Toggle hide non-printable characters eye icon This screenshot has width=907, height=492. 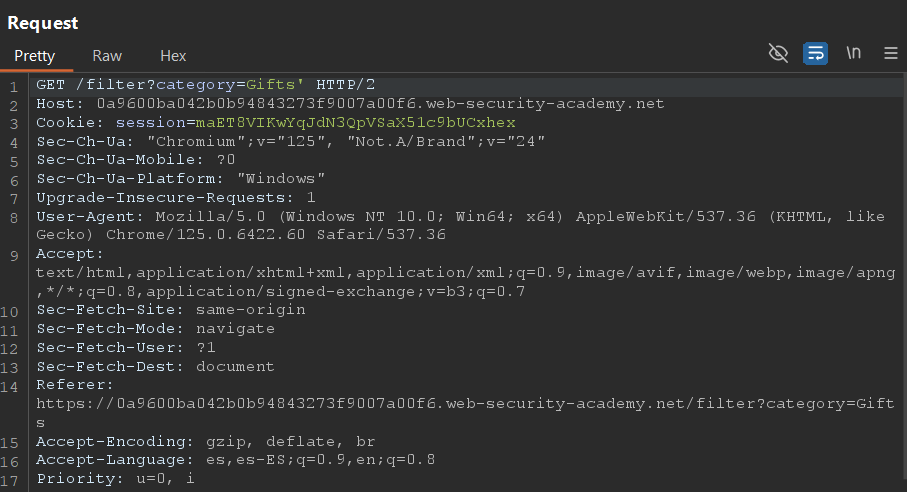coord(778,53)
